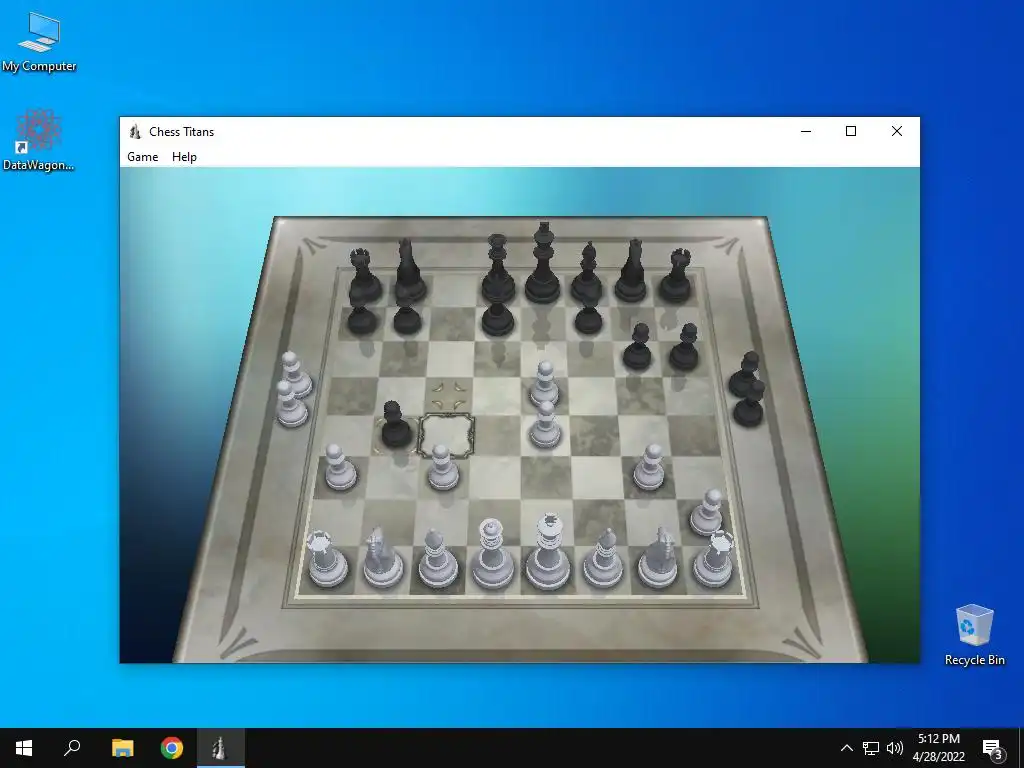
Task: Open the My Computer desktop icon
Action: click(x=39, y=42)
